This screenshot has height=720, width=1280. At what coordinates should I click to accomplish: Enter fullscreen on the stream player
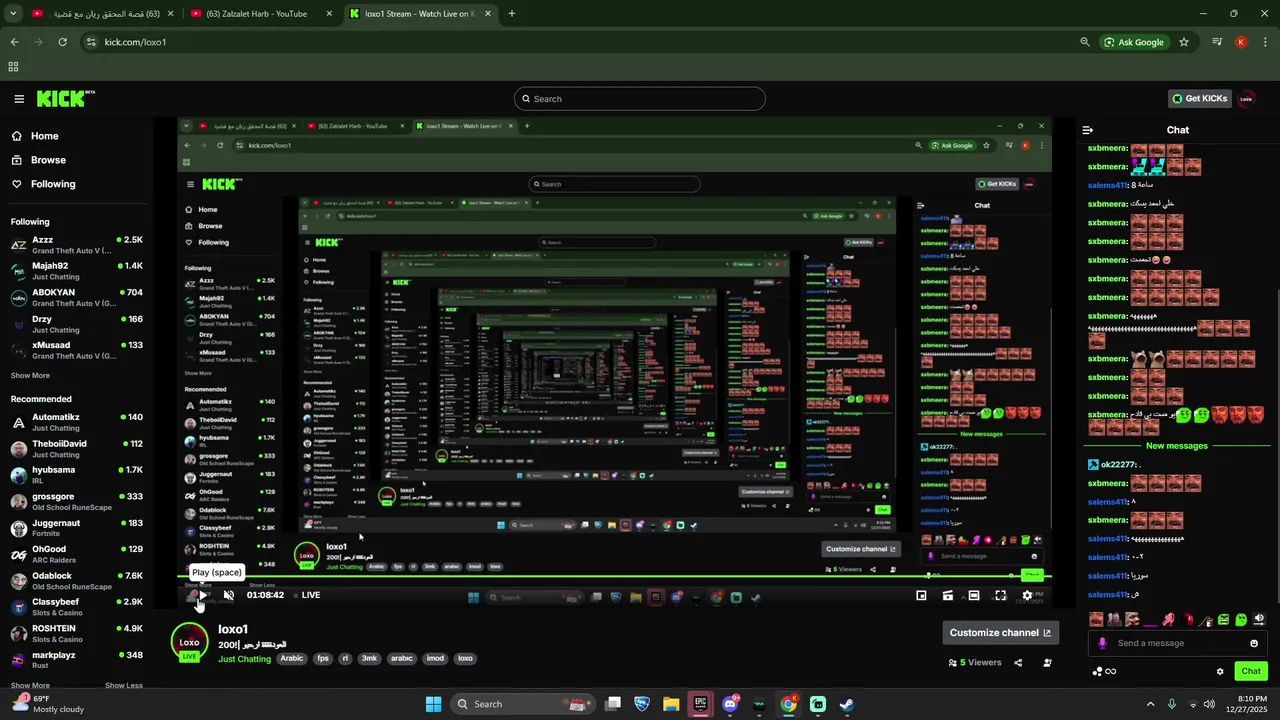1000,595
